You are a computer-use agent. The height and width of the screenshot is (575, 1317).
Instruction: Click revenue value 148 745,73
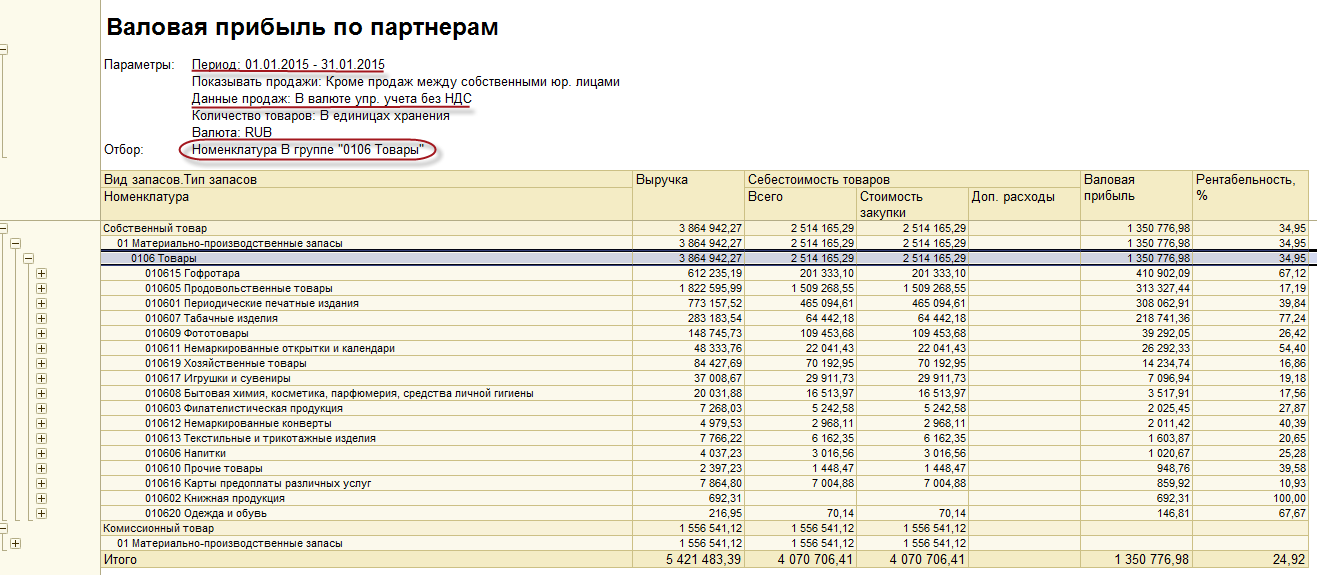709,333
